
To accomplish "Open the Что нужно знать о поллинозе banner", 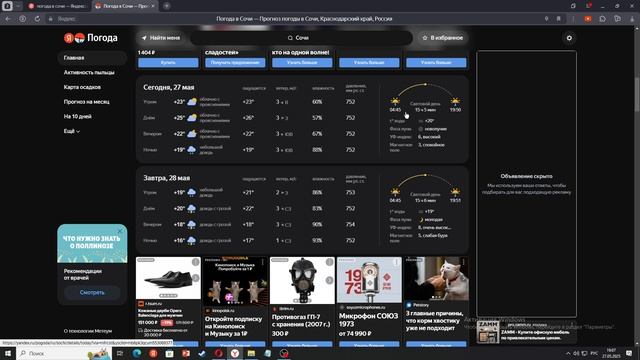I will pyautogui.click(x=92, y=243).
